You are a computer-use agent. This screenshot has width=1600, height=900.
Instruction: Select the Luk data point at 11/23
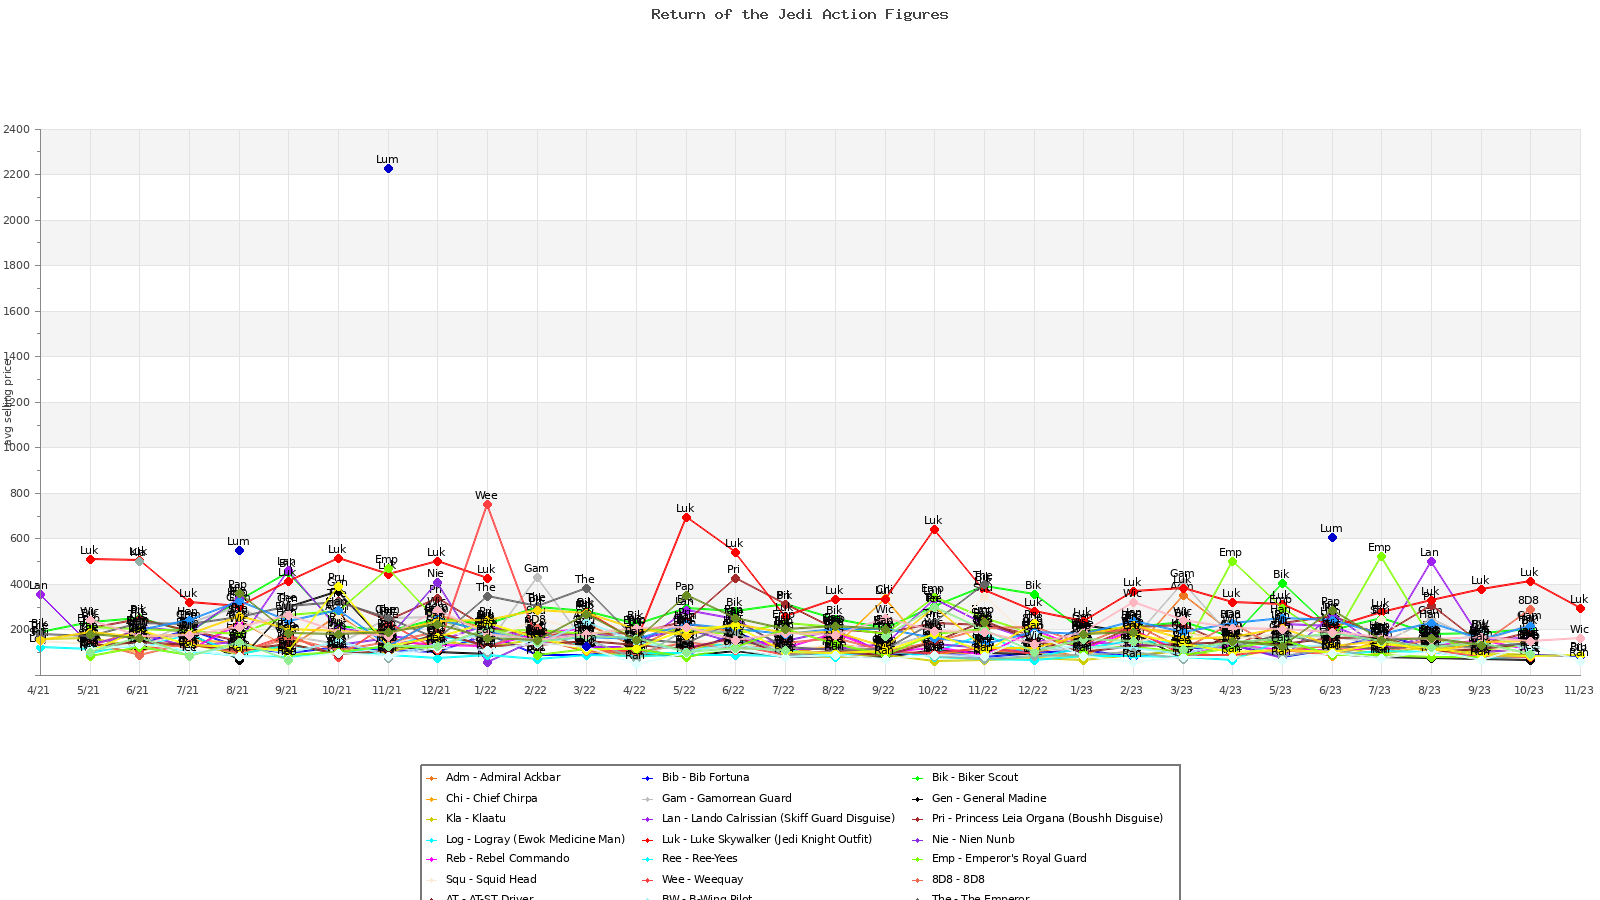pyautogui.click(x=1580, y=609)
